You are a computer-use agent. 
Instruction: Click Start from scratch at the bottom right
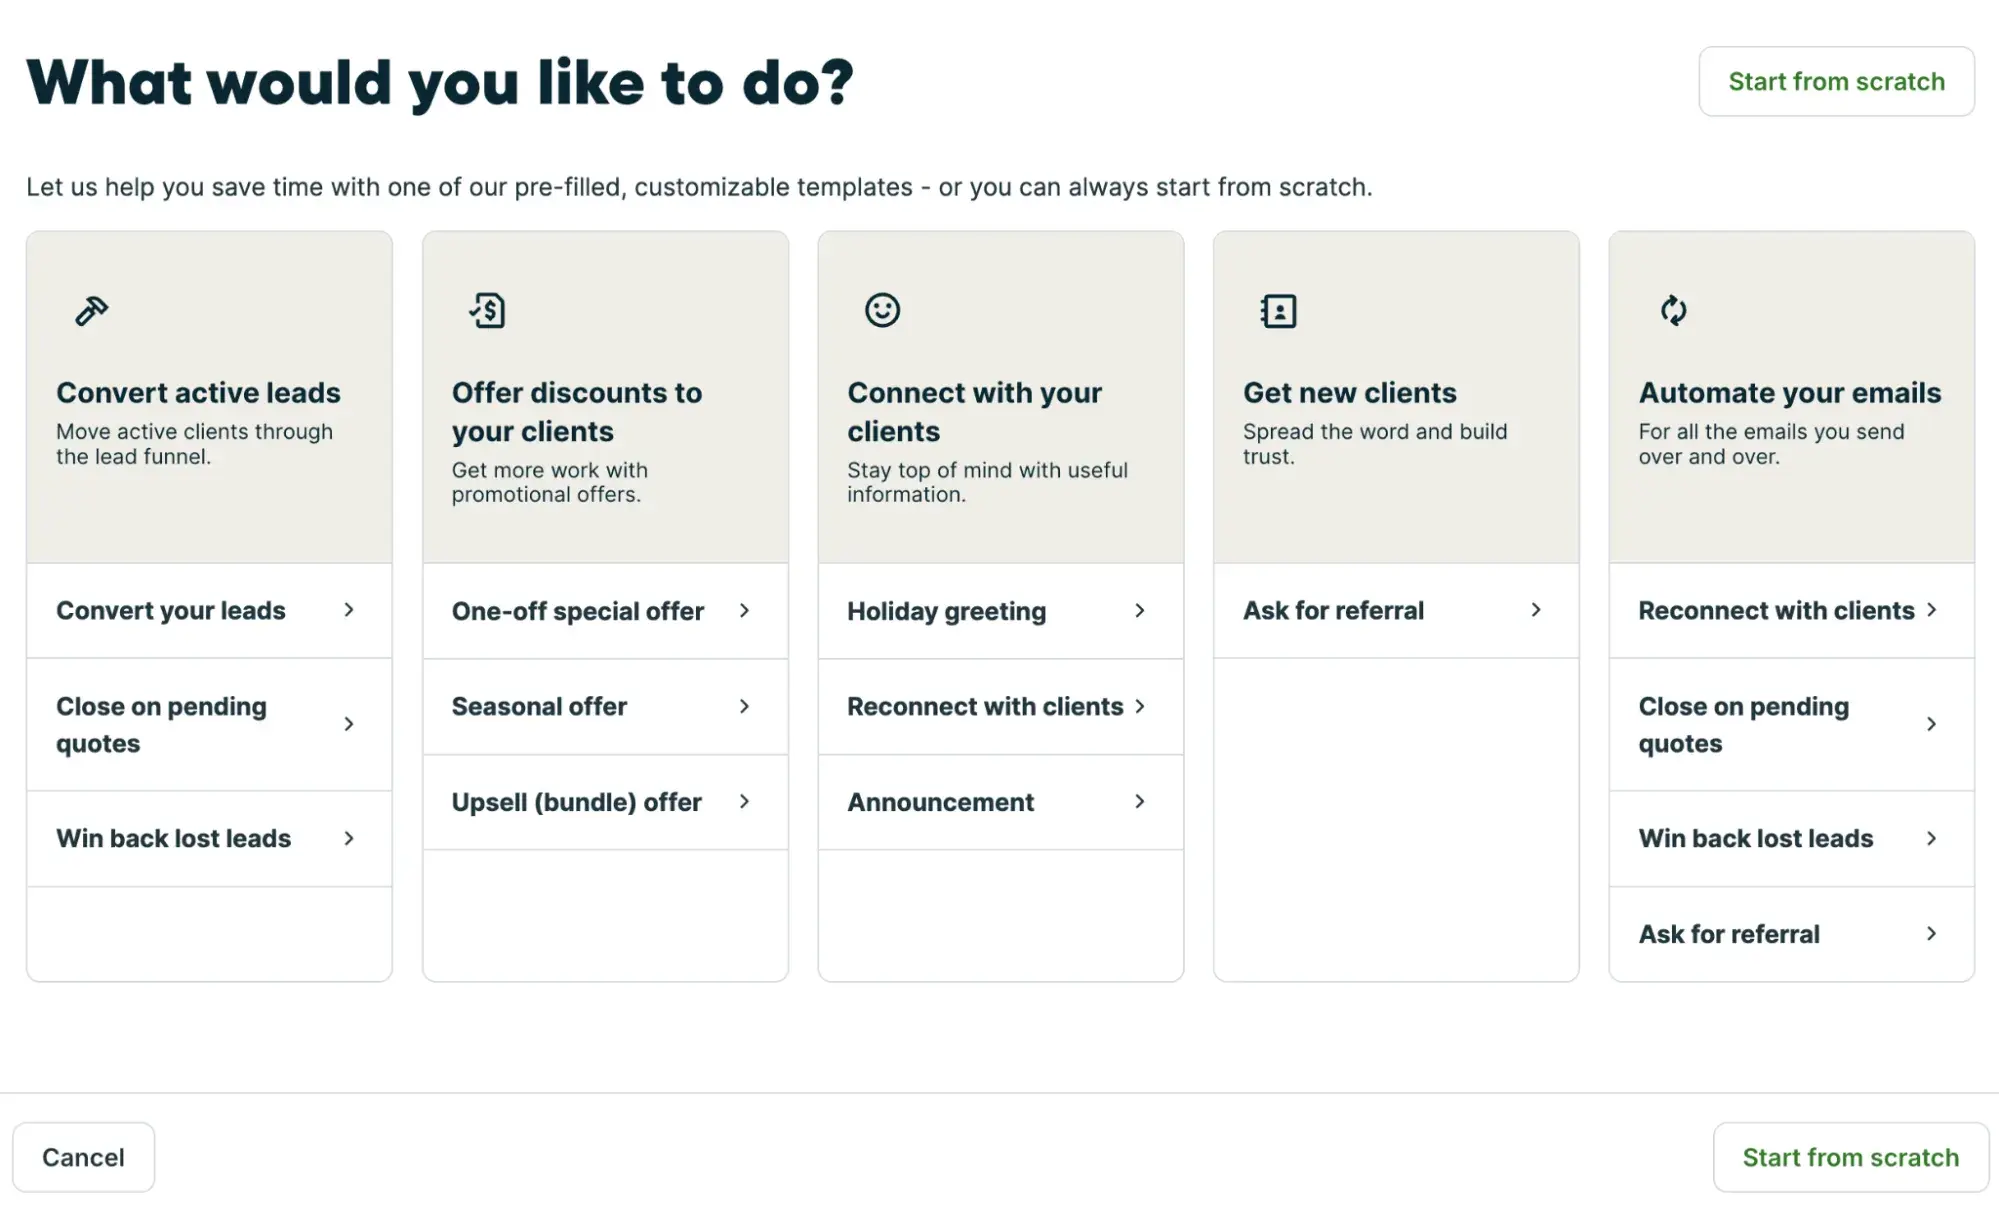click(x=1849, y=1156)
